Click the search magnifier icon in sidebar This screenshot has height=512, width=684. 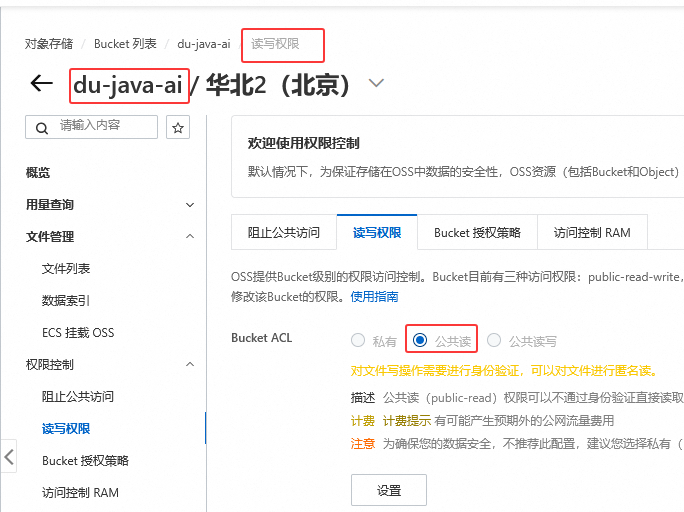(x=42, y=127)
